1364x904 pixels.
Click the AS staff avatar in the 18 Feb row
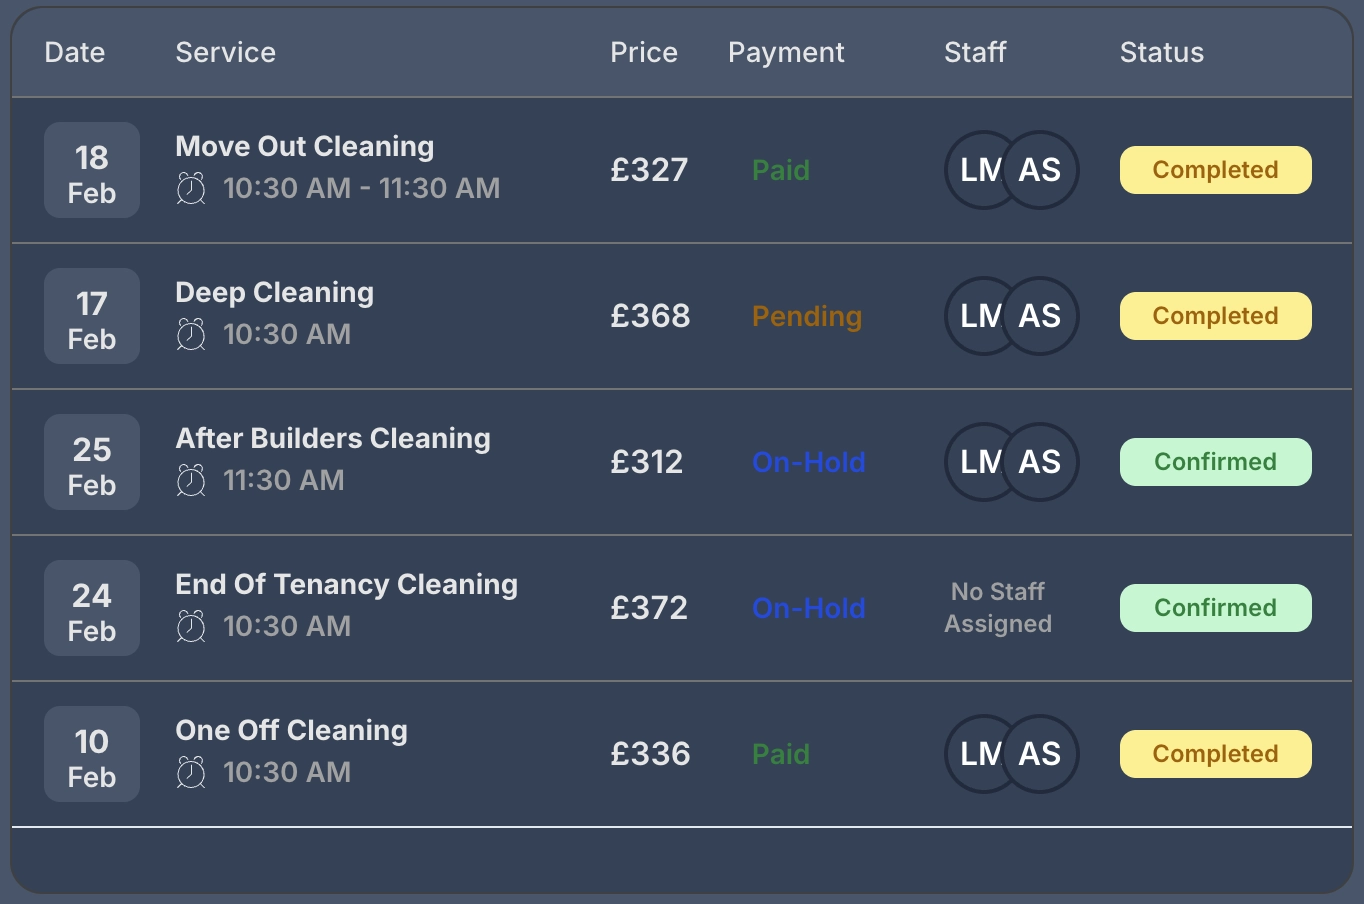tap(1042, 170)
